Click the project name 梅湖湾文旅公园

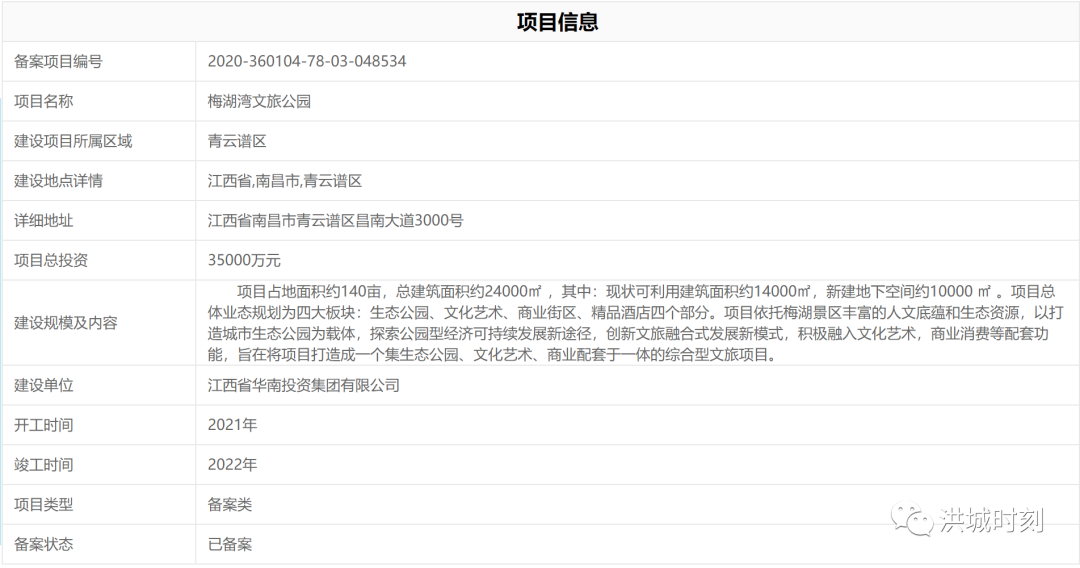click(260, 101)
